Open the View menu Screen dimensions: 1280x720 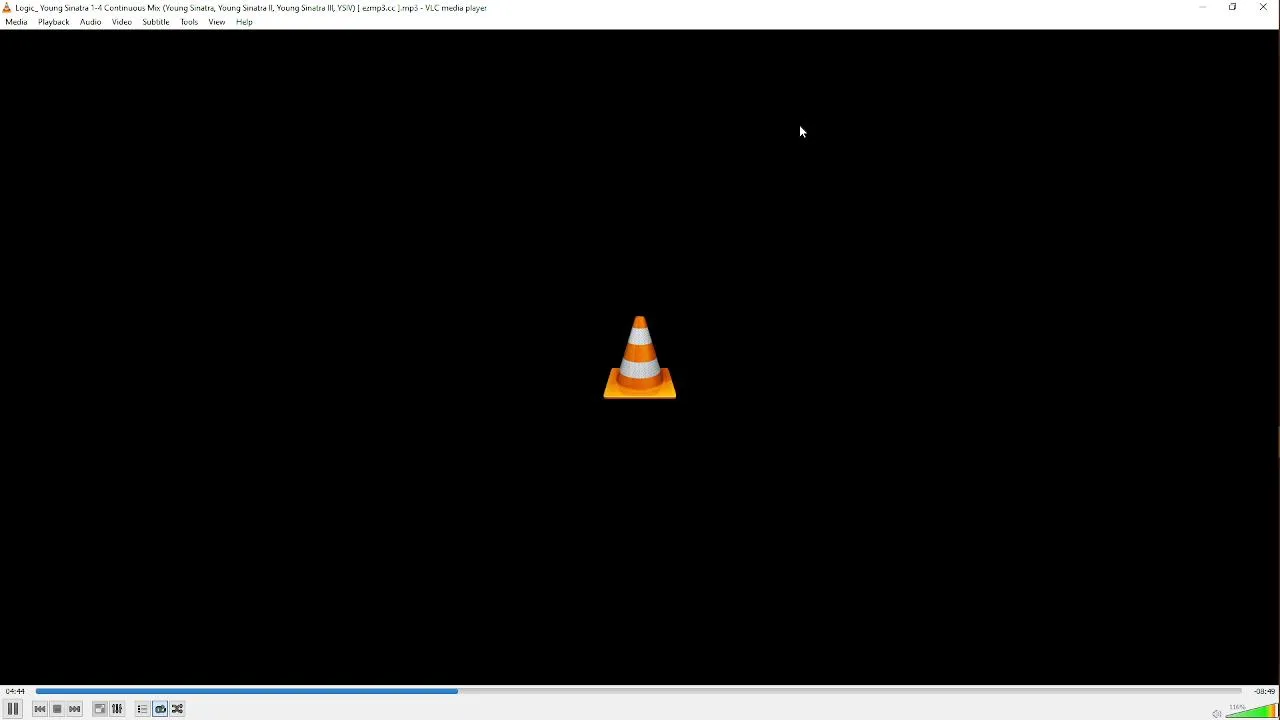pos(217,22)
